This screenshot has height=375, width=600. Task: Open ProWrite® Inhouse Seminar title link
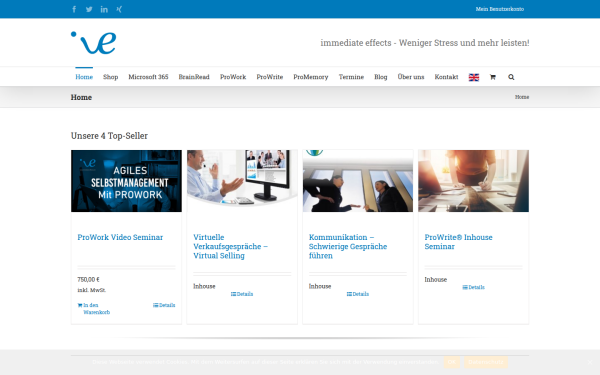pos(458,242)
